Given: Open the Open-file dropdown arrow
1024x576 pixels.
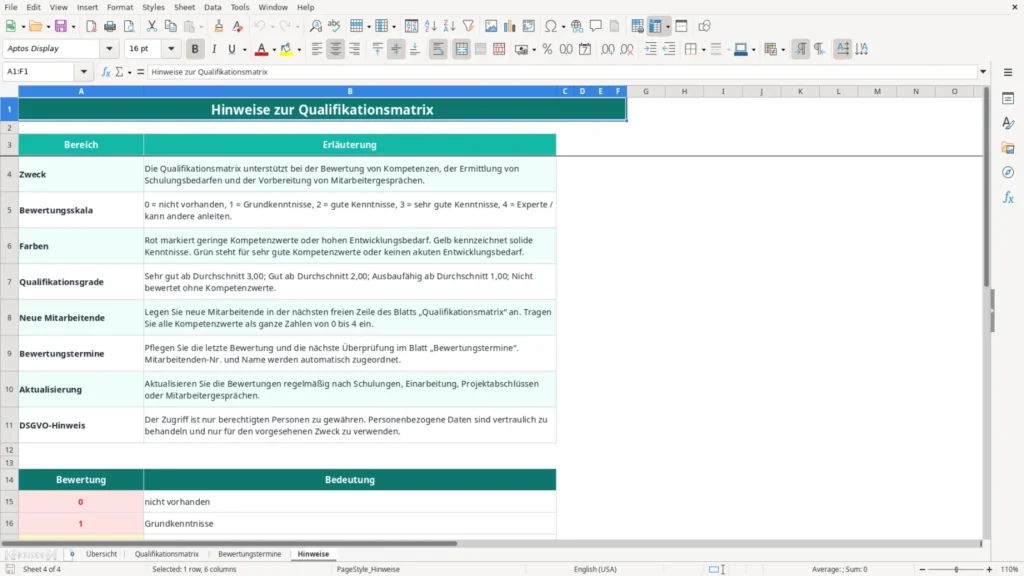Looking at the screenshot, I should pos(48,27).
